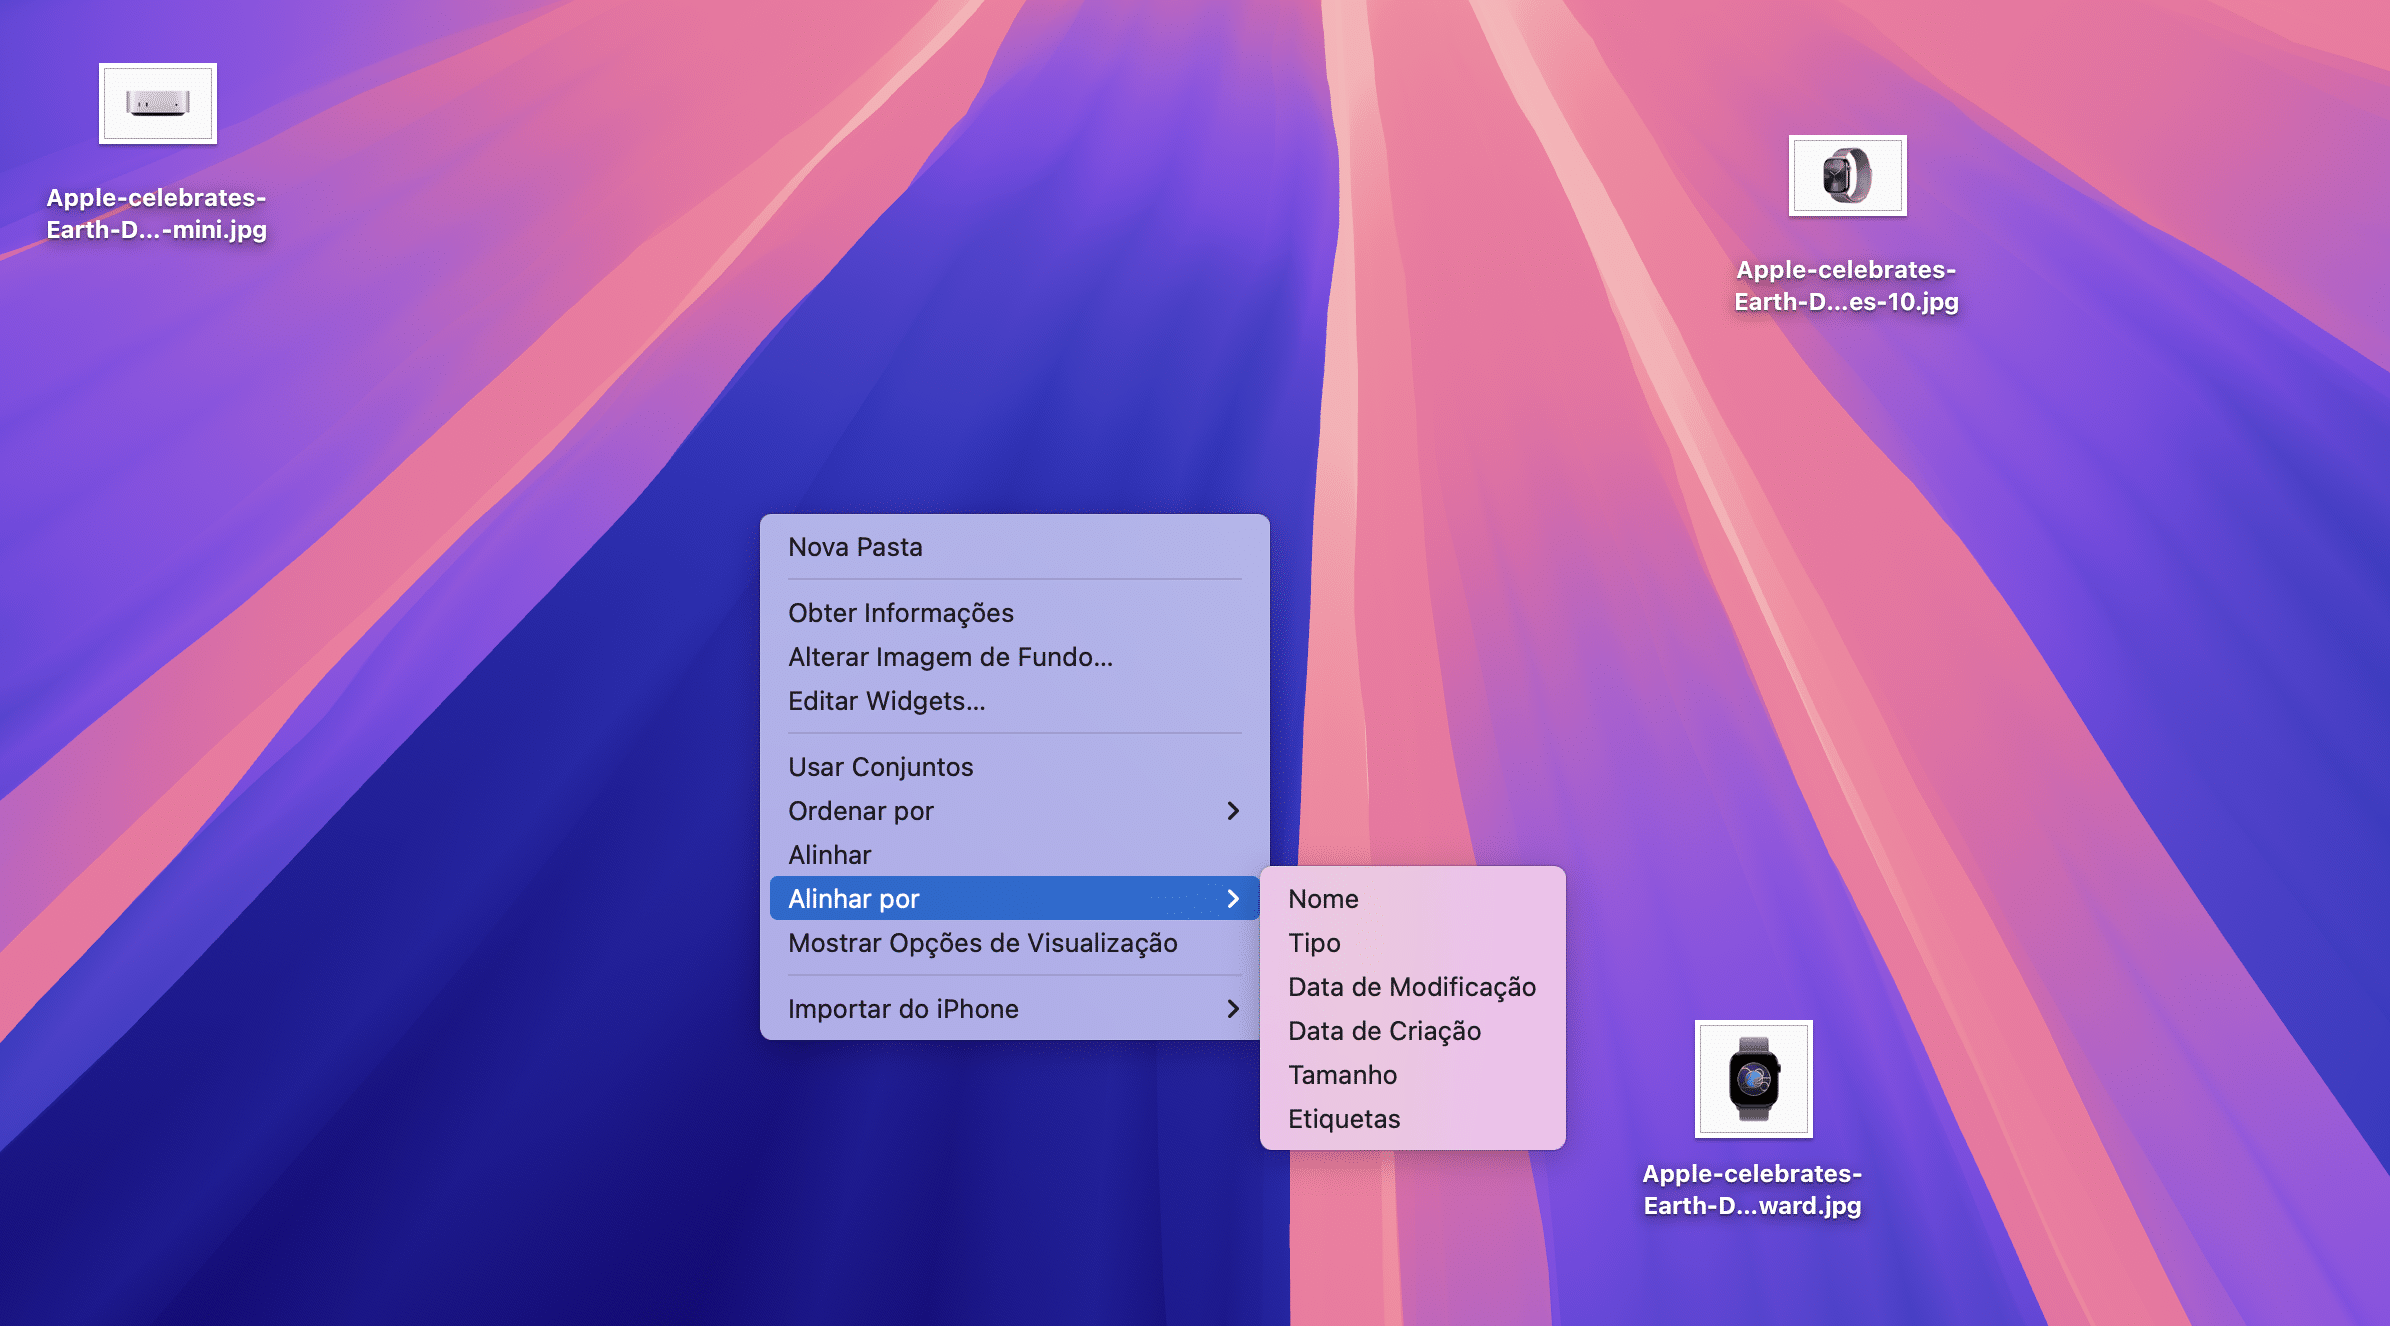2390x1326 pixels.
Task: Align icons by Tamanho
Action: point(1412,1075)
